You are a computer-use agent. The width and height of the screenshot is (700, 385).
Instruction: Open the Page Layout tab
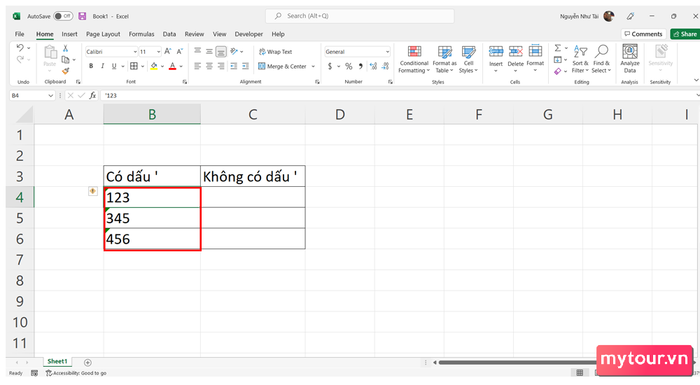(x=103, y=34)
